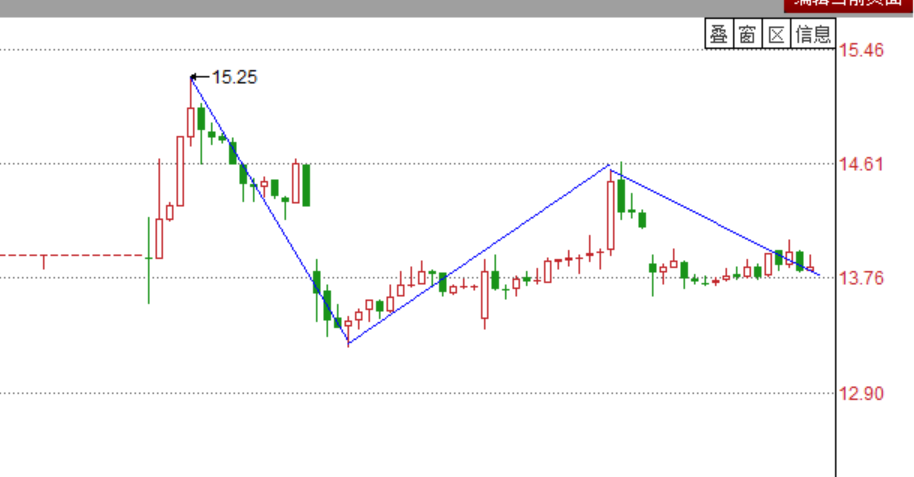Screen dimensions: 914x477
Task: Click the 区 range statistics button
Action: click(x=776, y=34)
